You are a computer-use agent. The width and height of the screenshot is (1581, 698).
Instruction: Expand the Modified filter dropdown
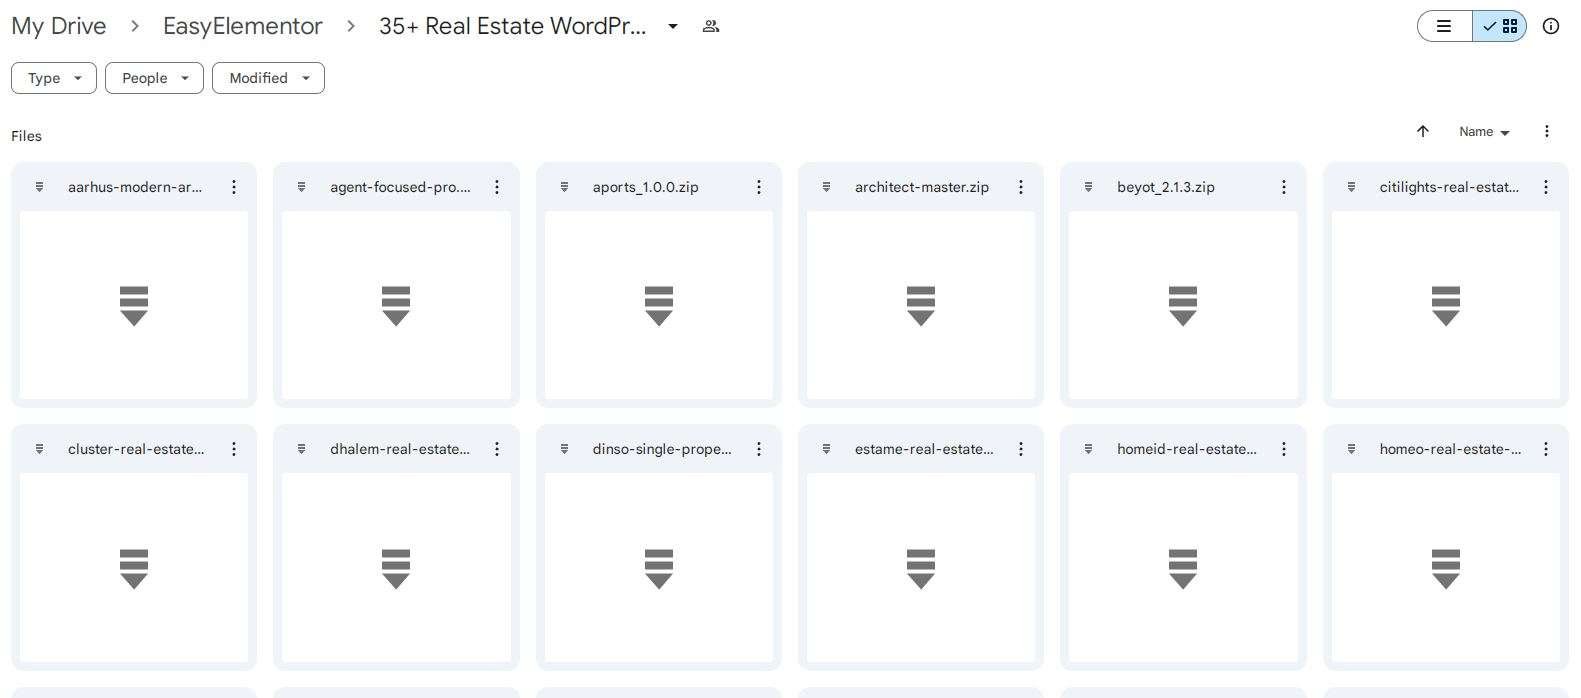click(x=268, y=78)
